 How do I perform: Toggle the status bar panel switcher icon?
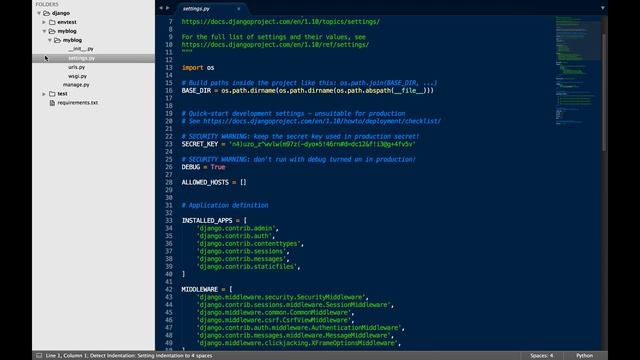[39, 356]
